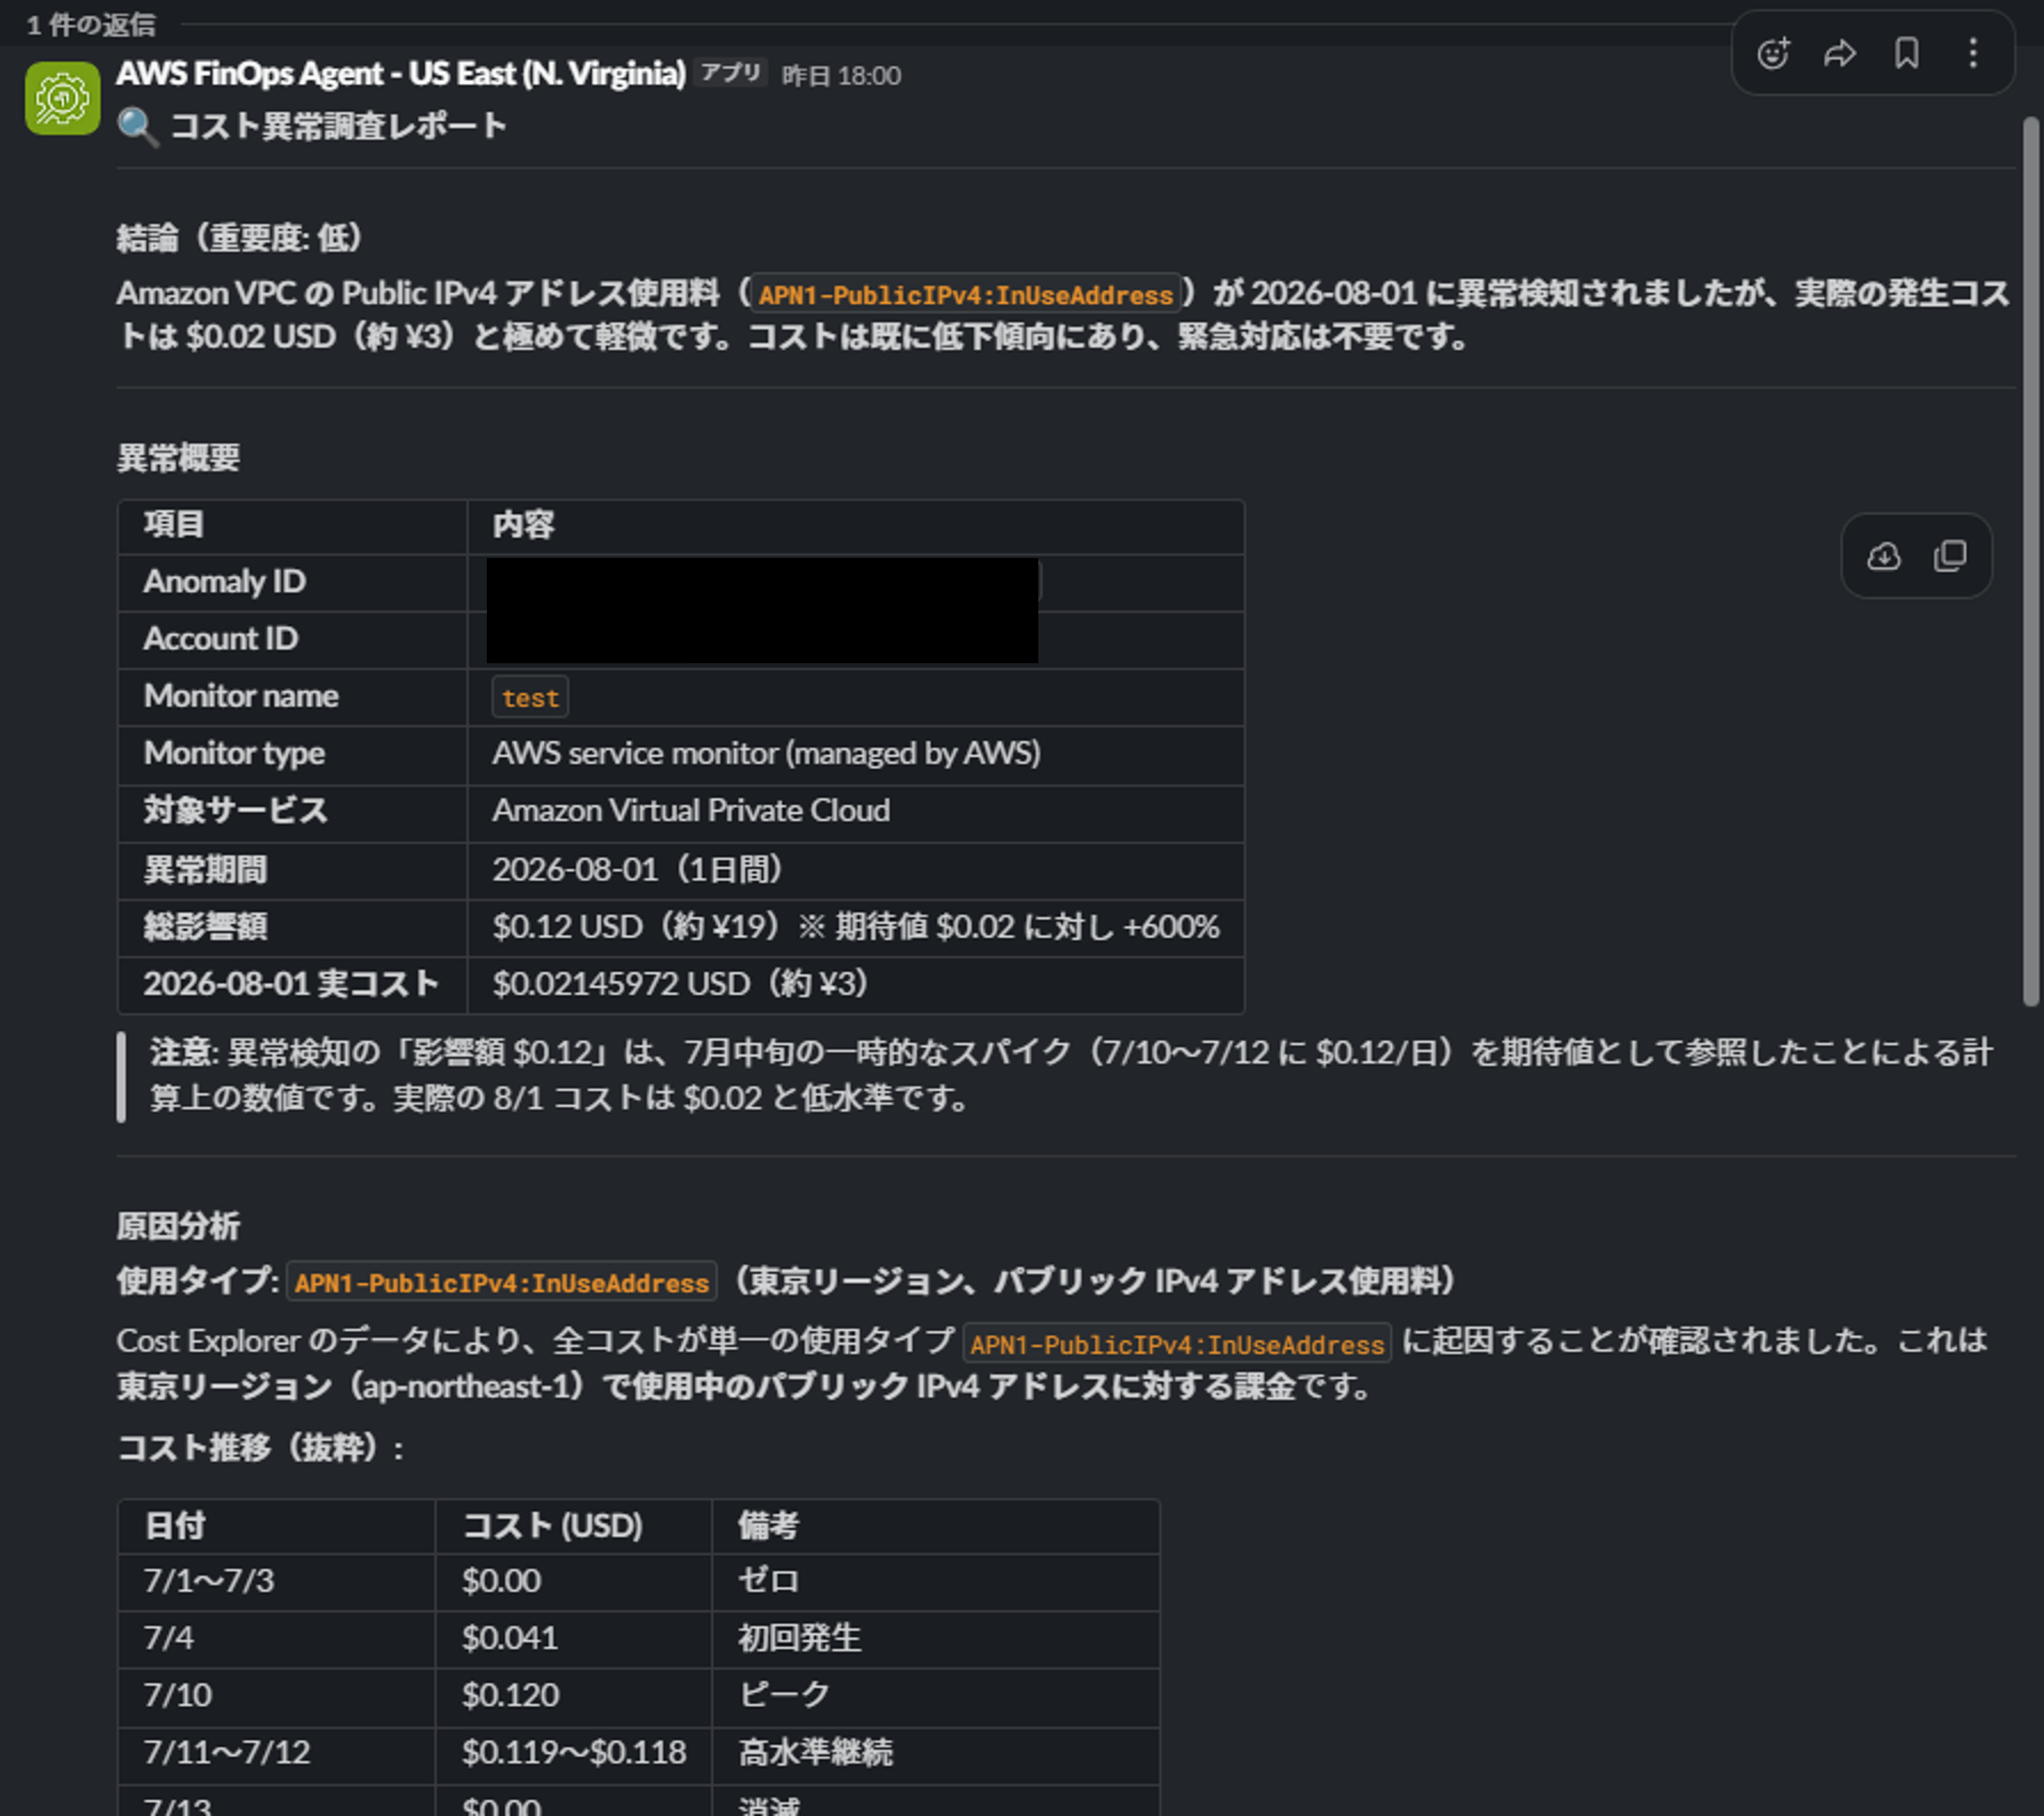
Task: Bookmark this message for later
Action: click(x=1907, y=53)
